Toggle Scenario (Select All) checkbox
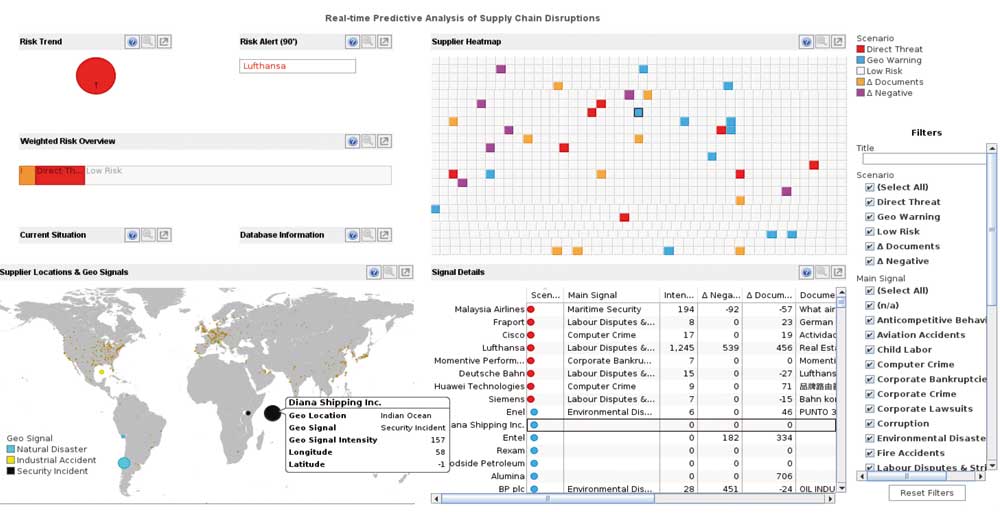Screen dimensions: 1000x521 coord(869,187)
